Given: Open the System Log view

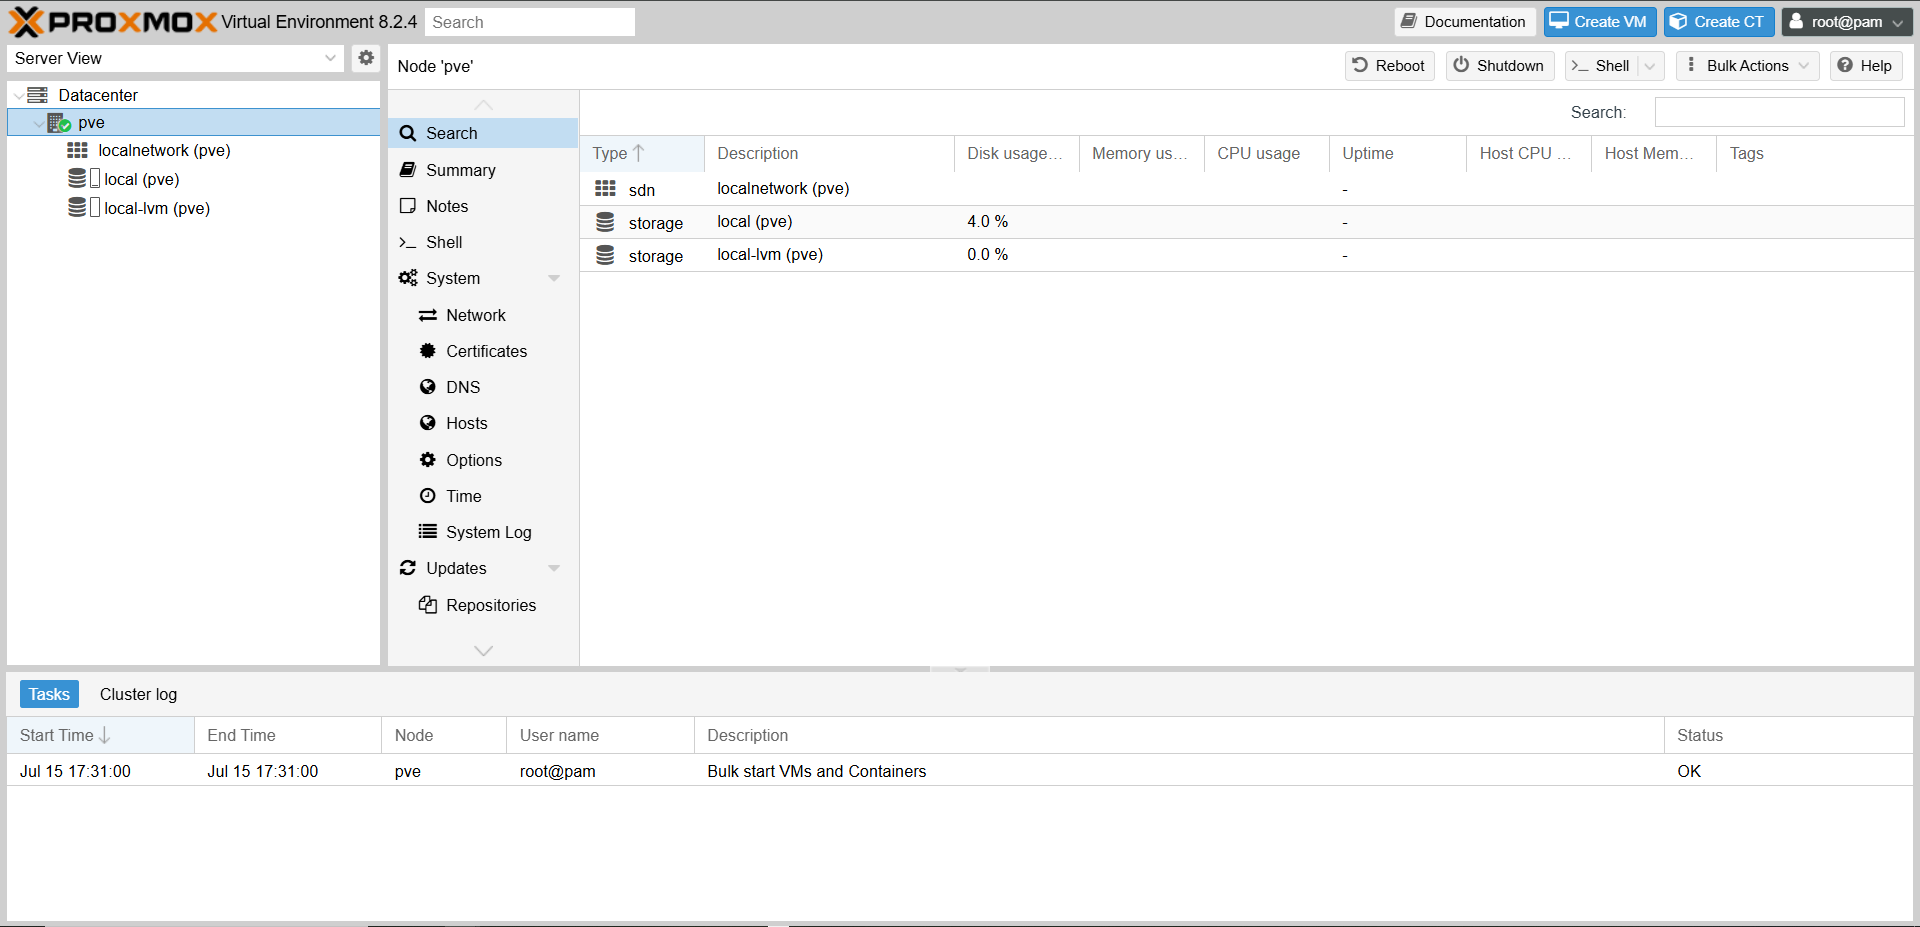Looking at the screenshot, I should coord(488,532).
